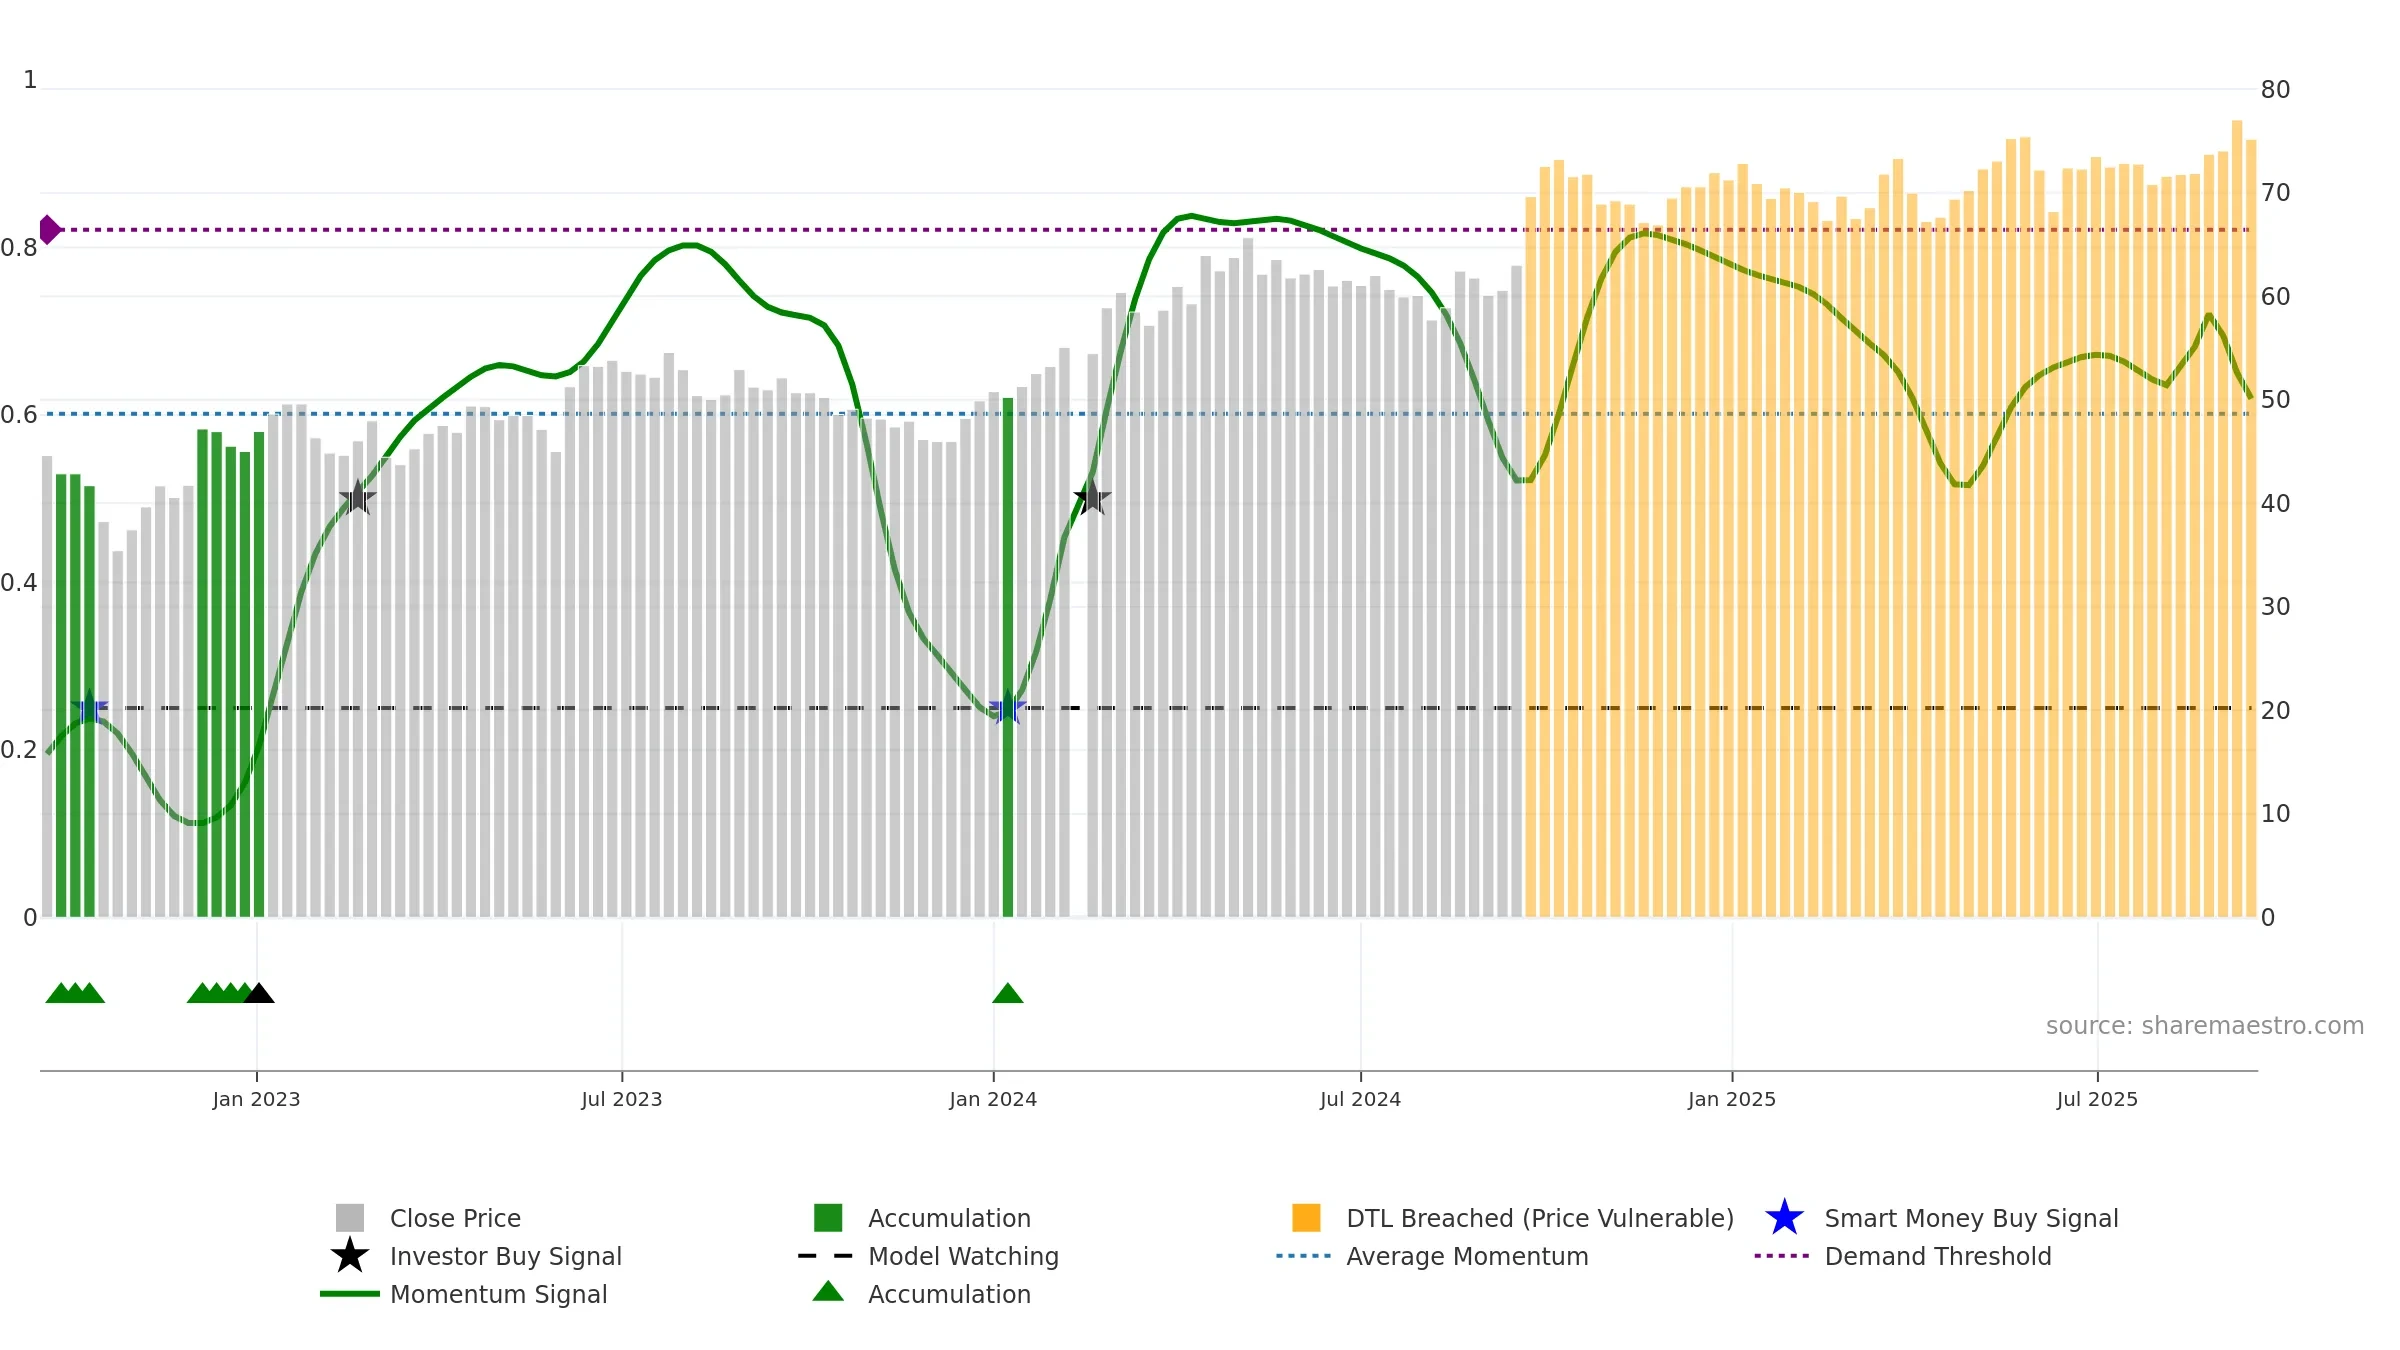
Task: Click the black star on chart near early 2024
Action: (x=1092, y=497)
